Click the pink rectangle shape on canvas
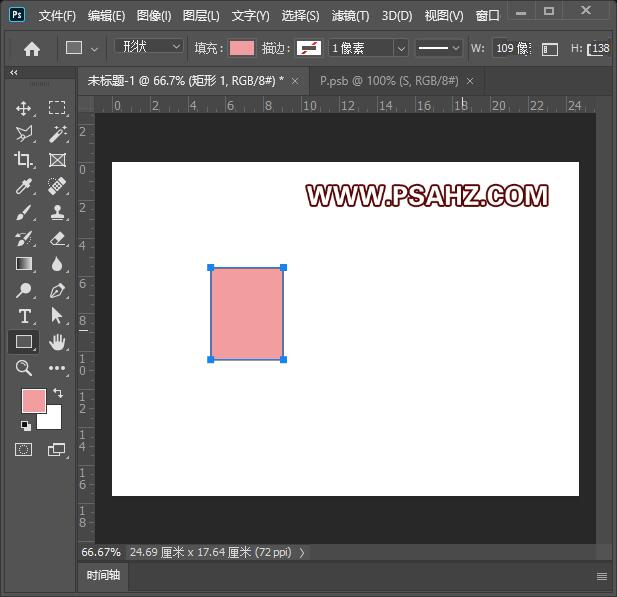The image size is (617, 597). click(x=247, y=314)
